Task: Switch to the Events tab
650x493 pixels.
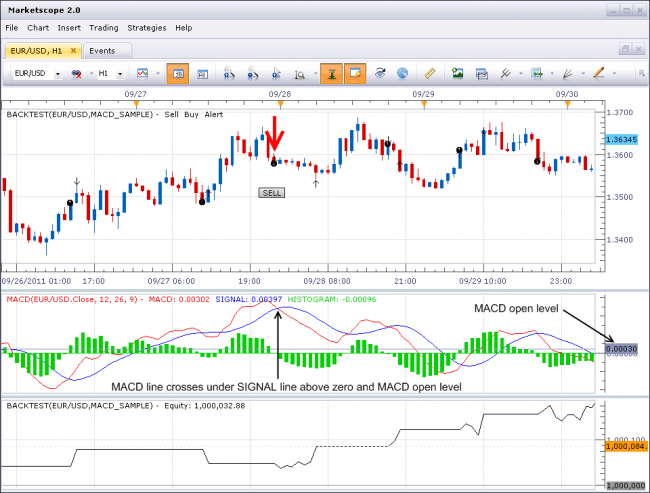Action: pyautogui.click(x=102, y=51)
